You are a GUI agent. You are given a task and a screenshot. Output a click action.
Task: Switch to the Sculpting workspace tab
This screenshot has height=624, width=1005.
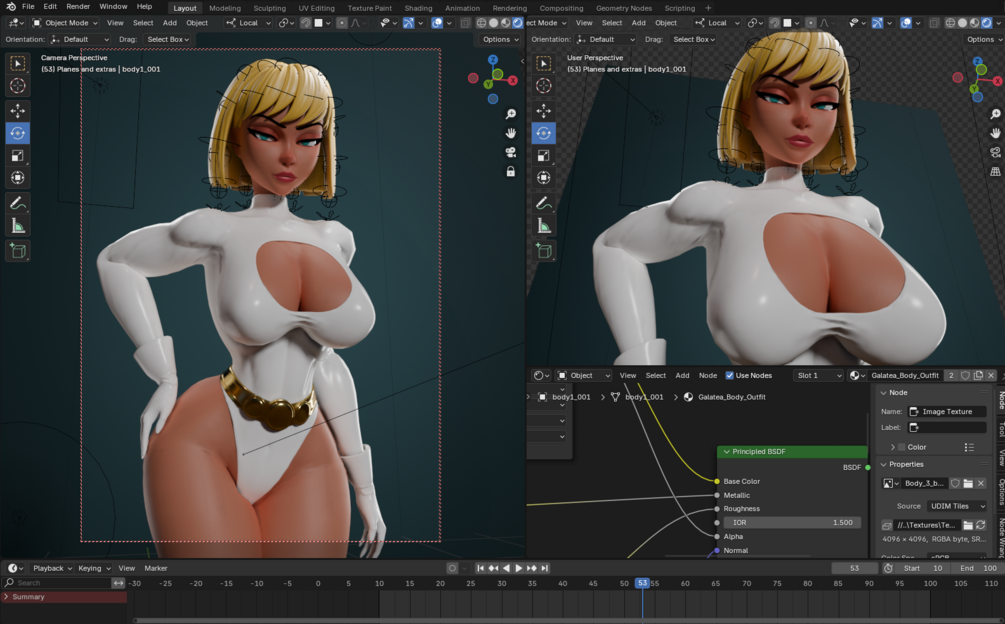click(x=270, y=8)
